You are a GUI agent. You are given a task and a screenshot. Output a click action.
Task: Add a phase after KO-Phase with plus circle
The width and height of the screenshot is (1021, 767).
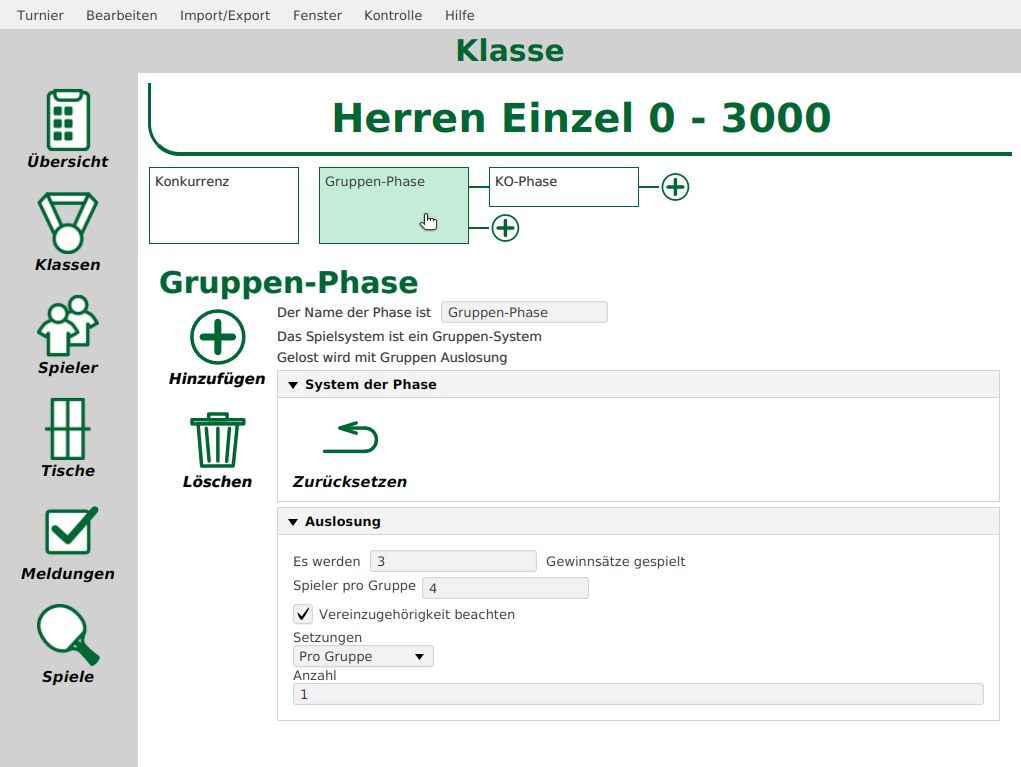(x=675, y=187)
